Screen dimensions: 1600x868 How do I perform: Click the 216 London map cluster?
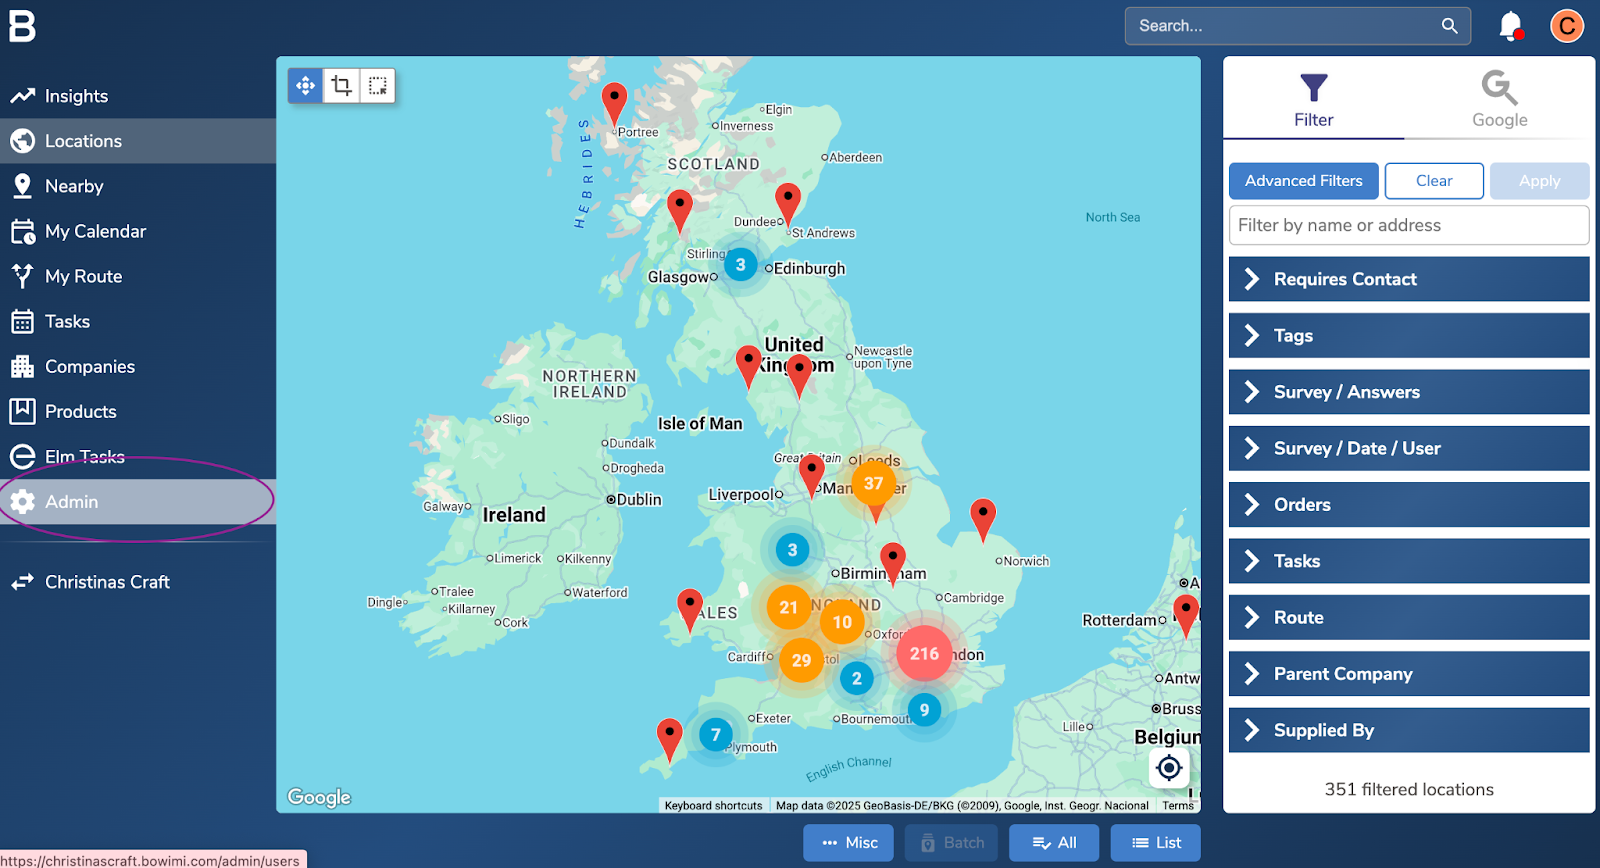click(x=924, y=654)
